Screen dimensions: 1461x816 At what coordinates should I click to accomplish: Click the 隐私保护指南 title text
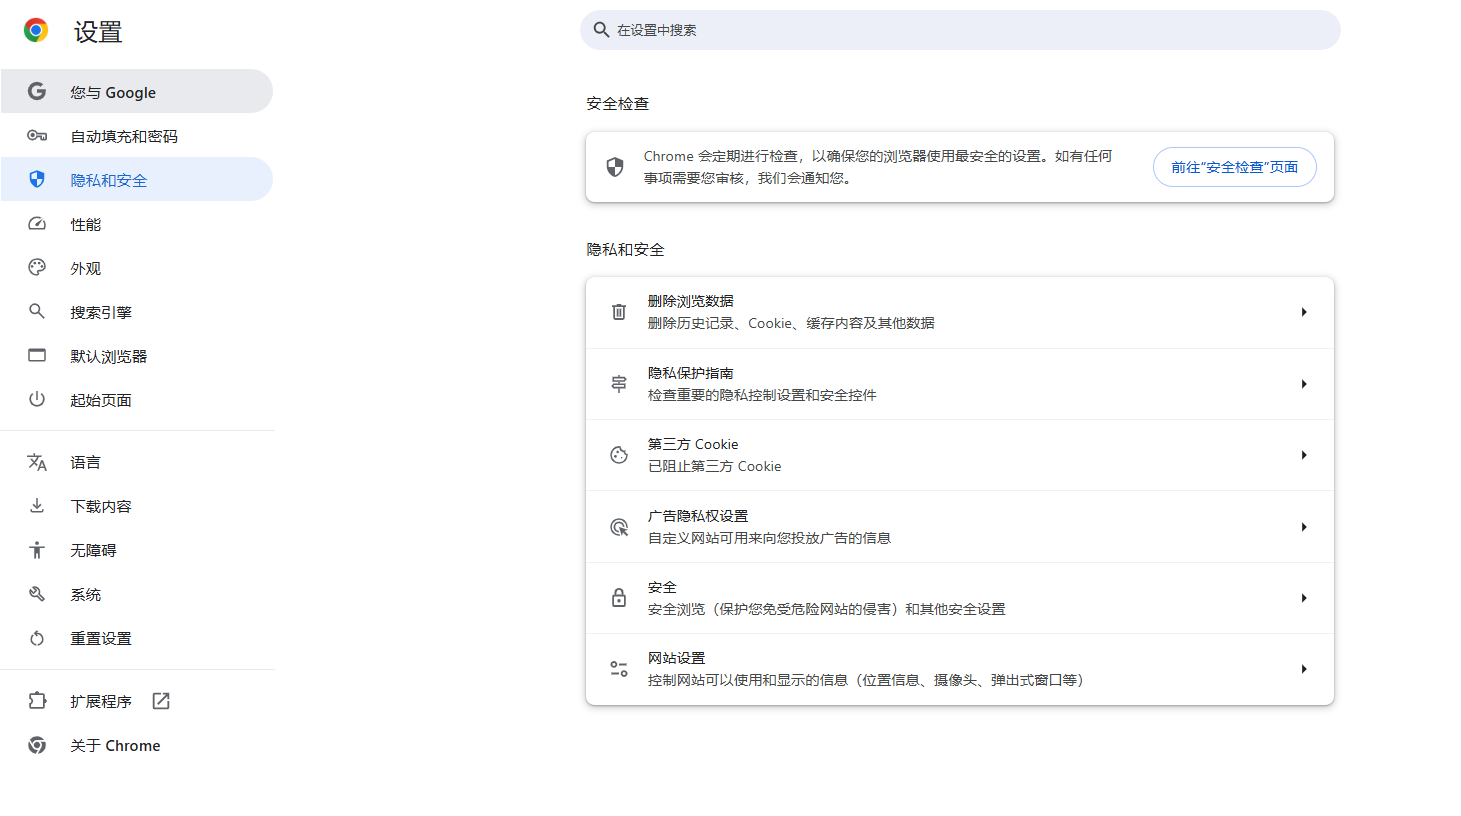click(691, 373)
